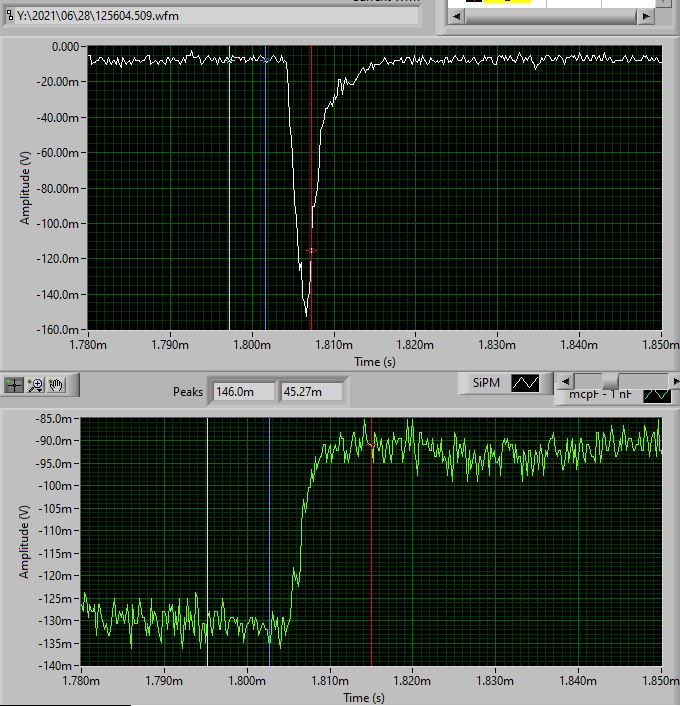Activate the zoom magnifier tool
Viewport: 680px width, 706px height.
(36, 385)
